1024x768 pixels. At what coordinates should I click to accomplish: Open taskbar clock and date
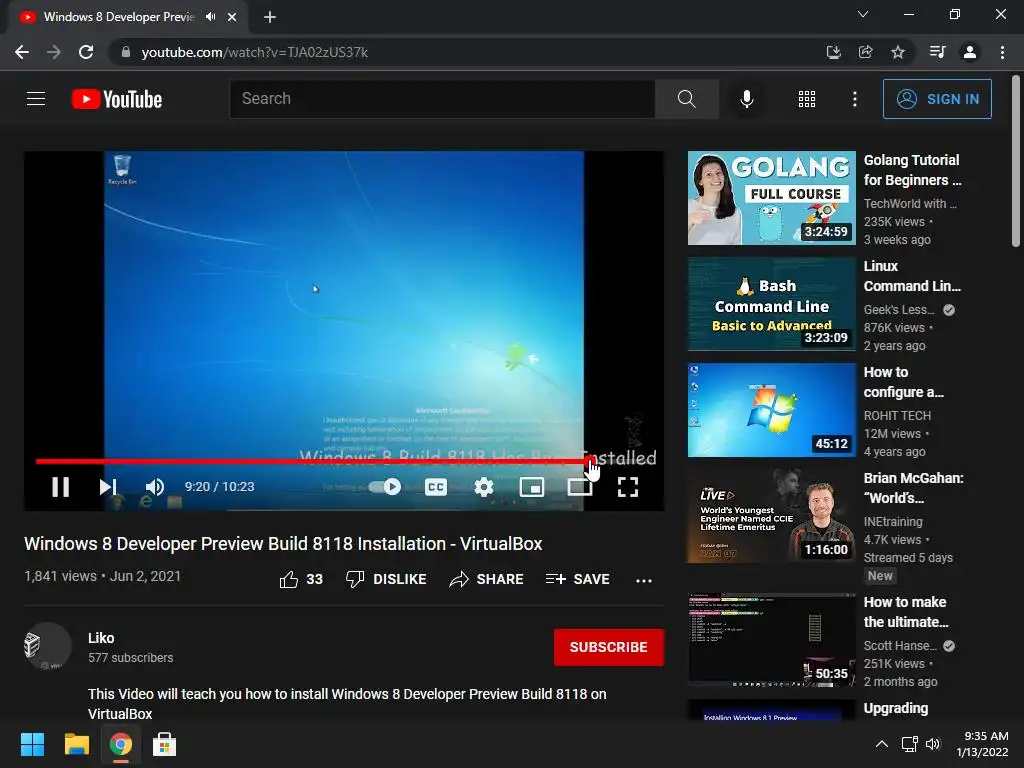point(982,744)
